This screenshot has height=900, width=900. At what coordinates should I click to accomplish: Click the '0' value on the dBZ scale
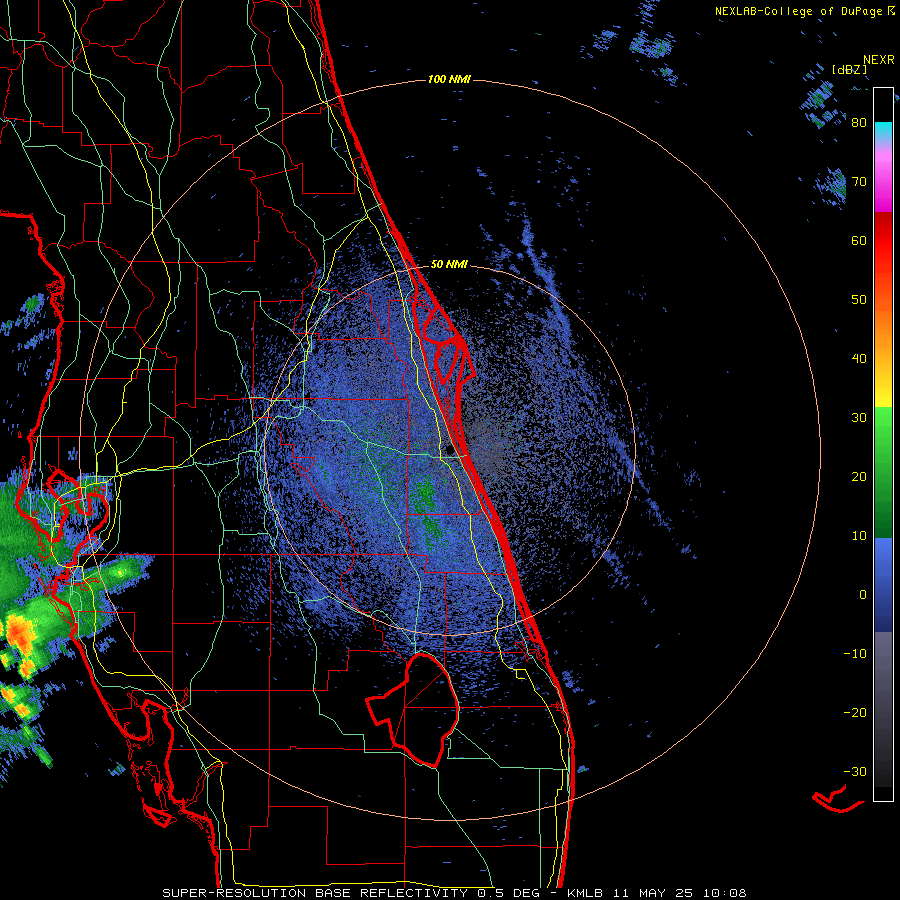click(863, 595)
